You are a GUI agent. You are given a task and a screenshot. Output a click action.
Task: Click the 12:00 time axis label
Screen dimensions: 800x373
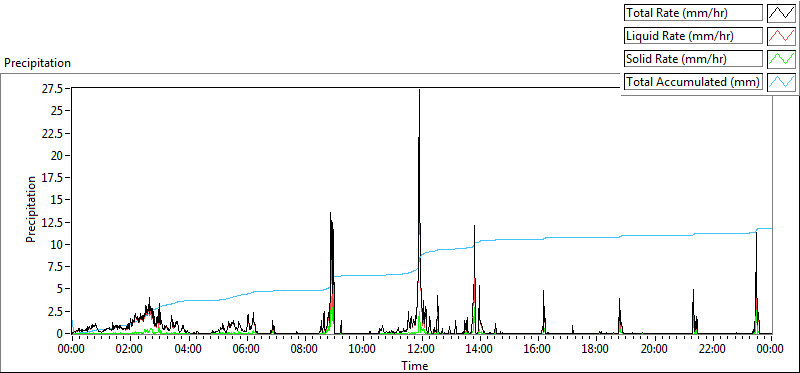point(421,350)
